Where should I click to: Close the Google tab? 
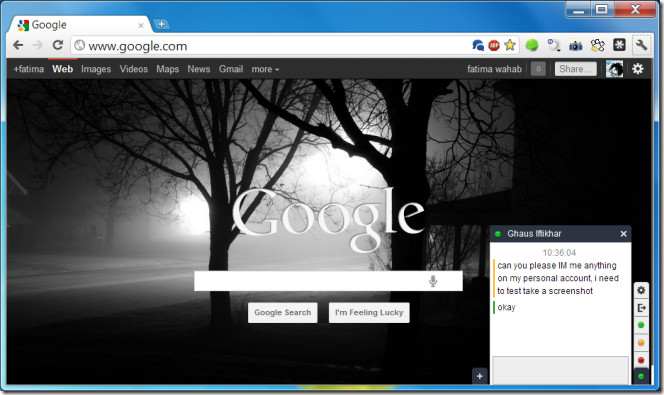(x=141, y=26)
